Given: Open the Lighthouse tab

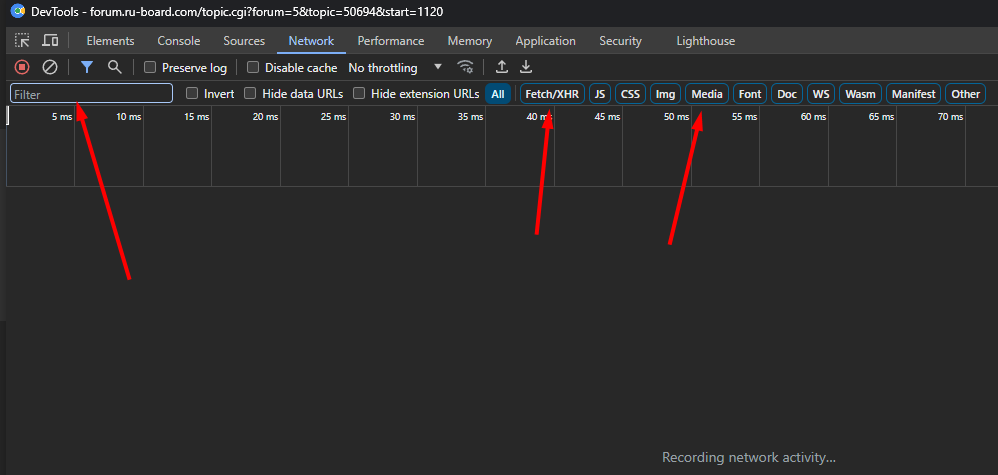Looking at the screenshot, I should 706,41.
